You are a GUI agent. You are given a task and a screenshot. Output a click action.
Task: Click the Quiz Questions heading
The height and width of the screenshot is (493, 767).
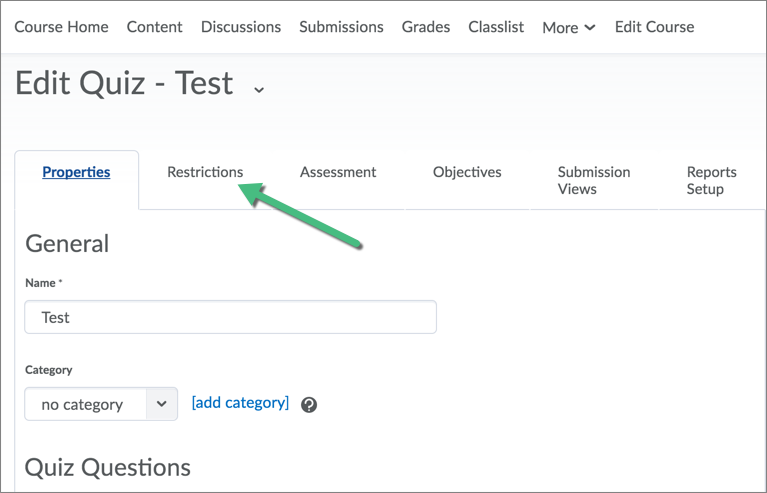pyautogui.click(x=108, y=467)
